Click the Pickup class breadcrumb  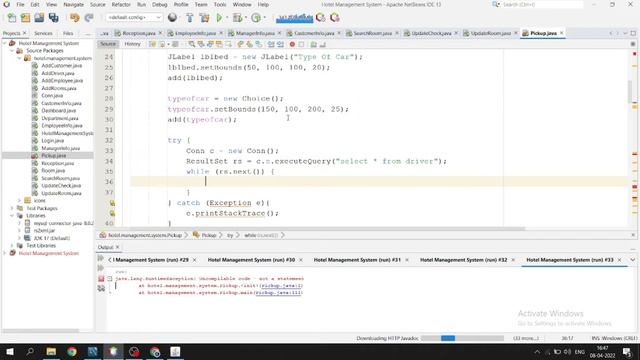point(209,235)
